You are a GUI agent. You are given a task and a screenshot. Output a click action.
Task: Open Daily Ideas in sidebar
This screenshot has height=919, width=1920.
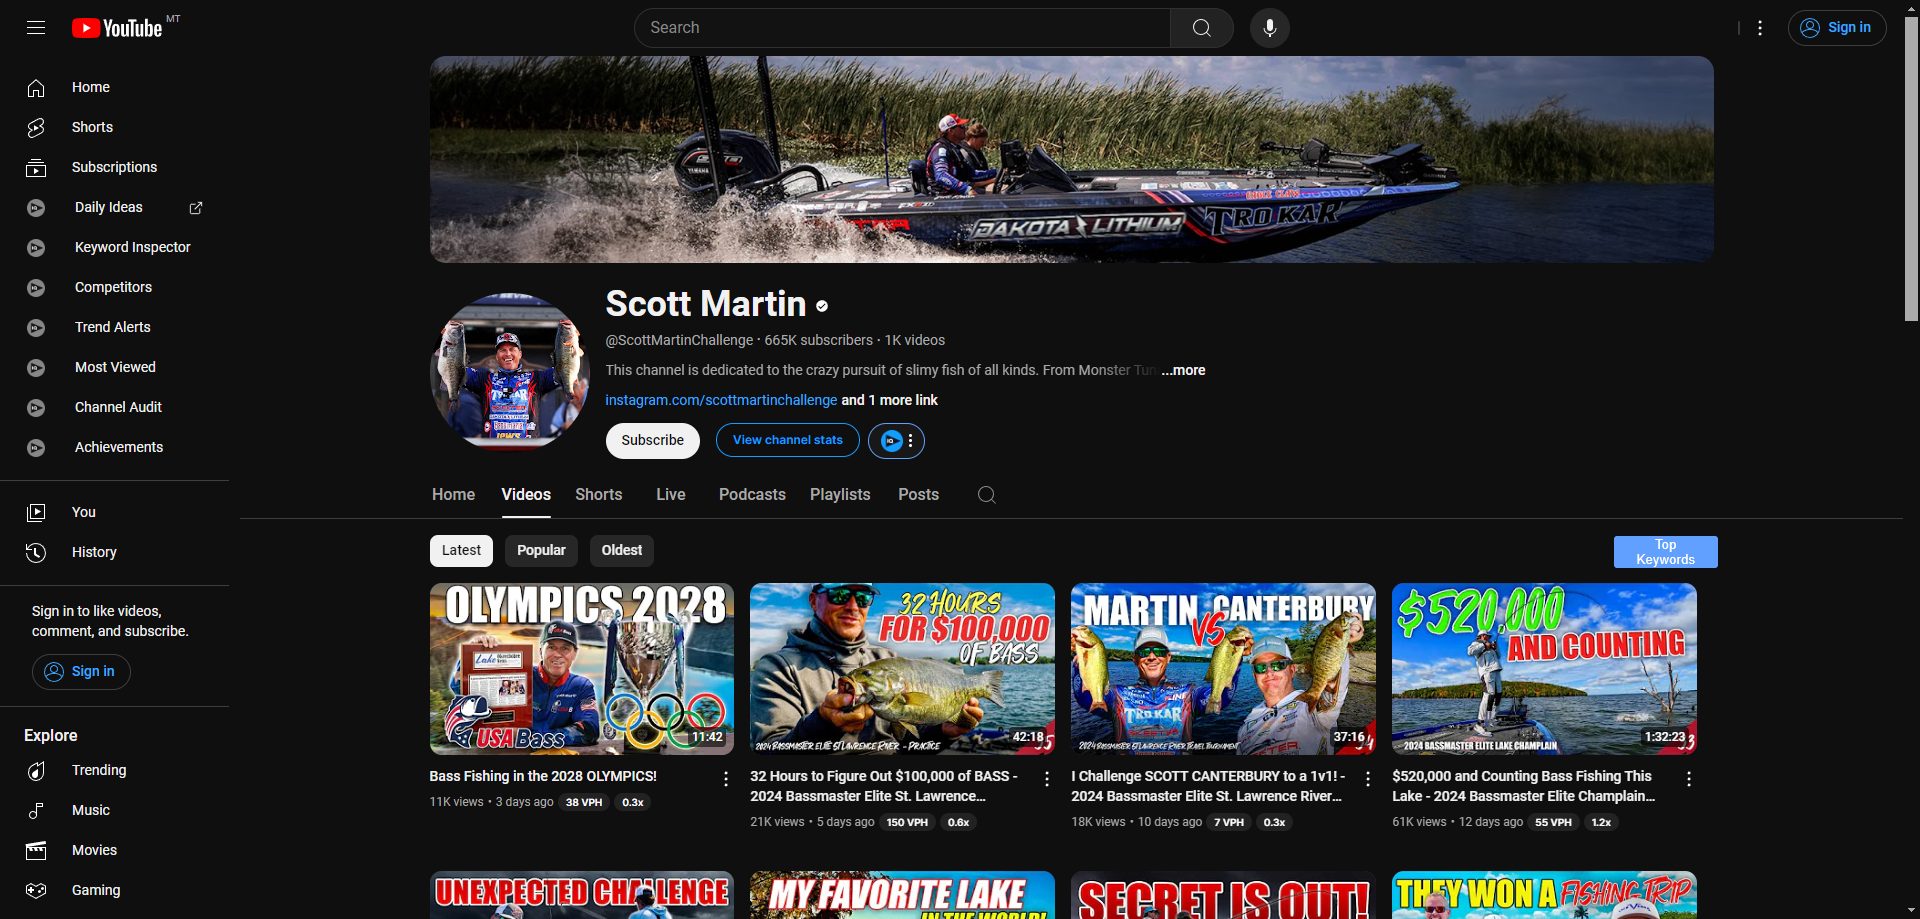click(x=109, y=208)
